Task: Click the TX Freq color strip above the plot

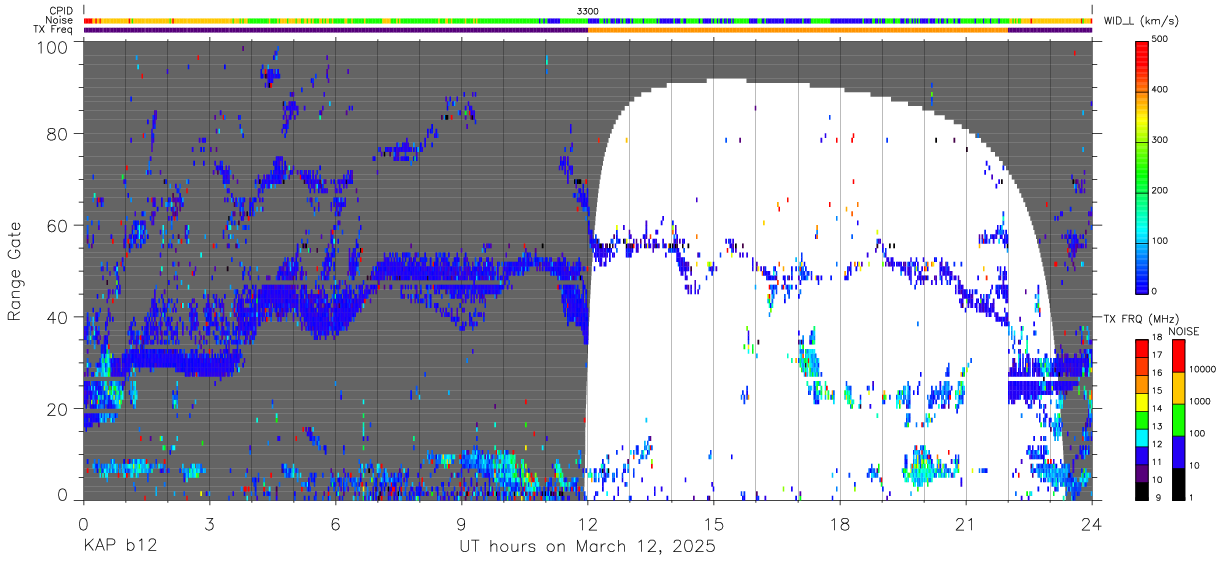Action: [x=588, y=30]
